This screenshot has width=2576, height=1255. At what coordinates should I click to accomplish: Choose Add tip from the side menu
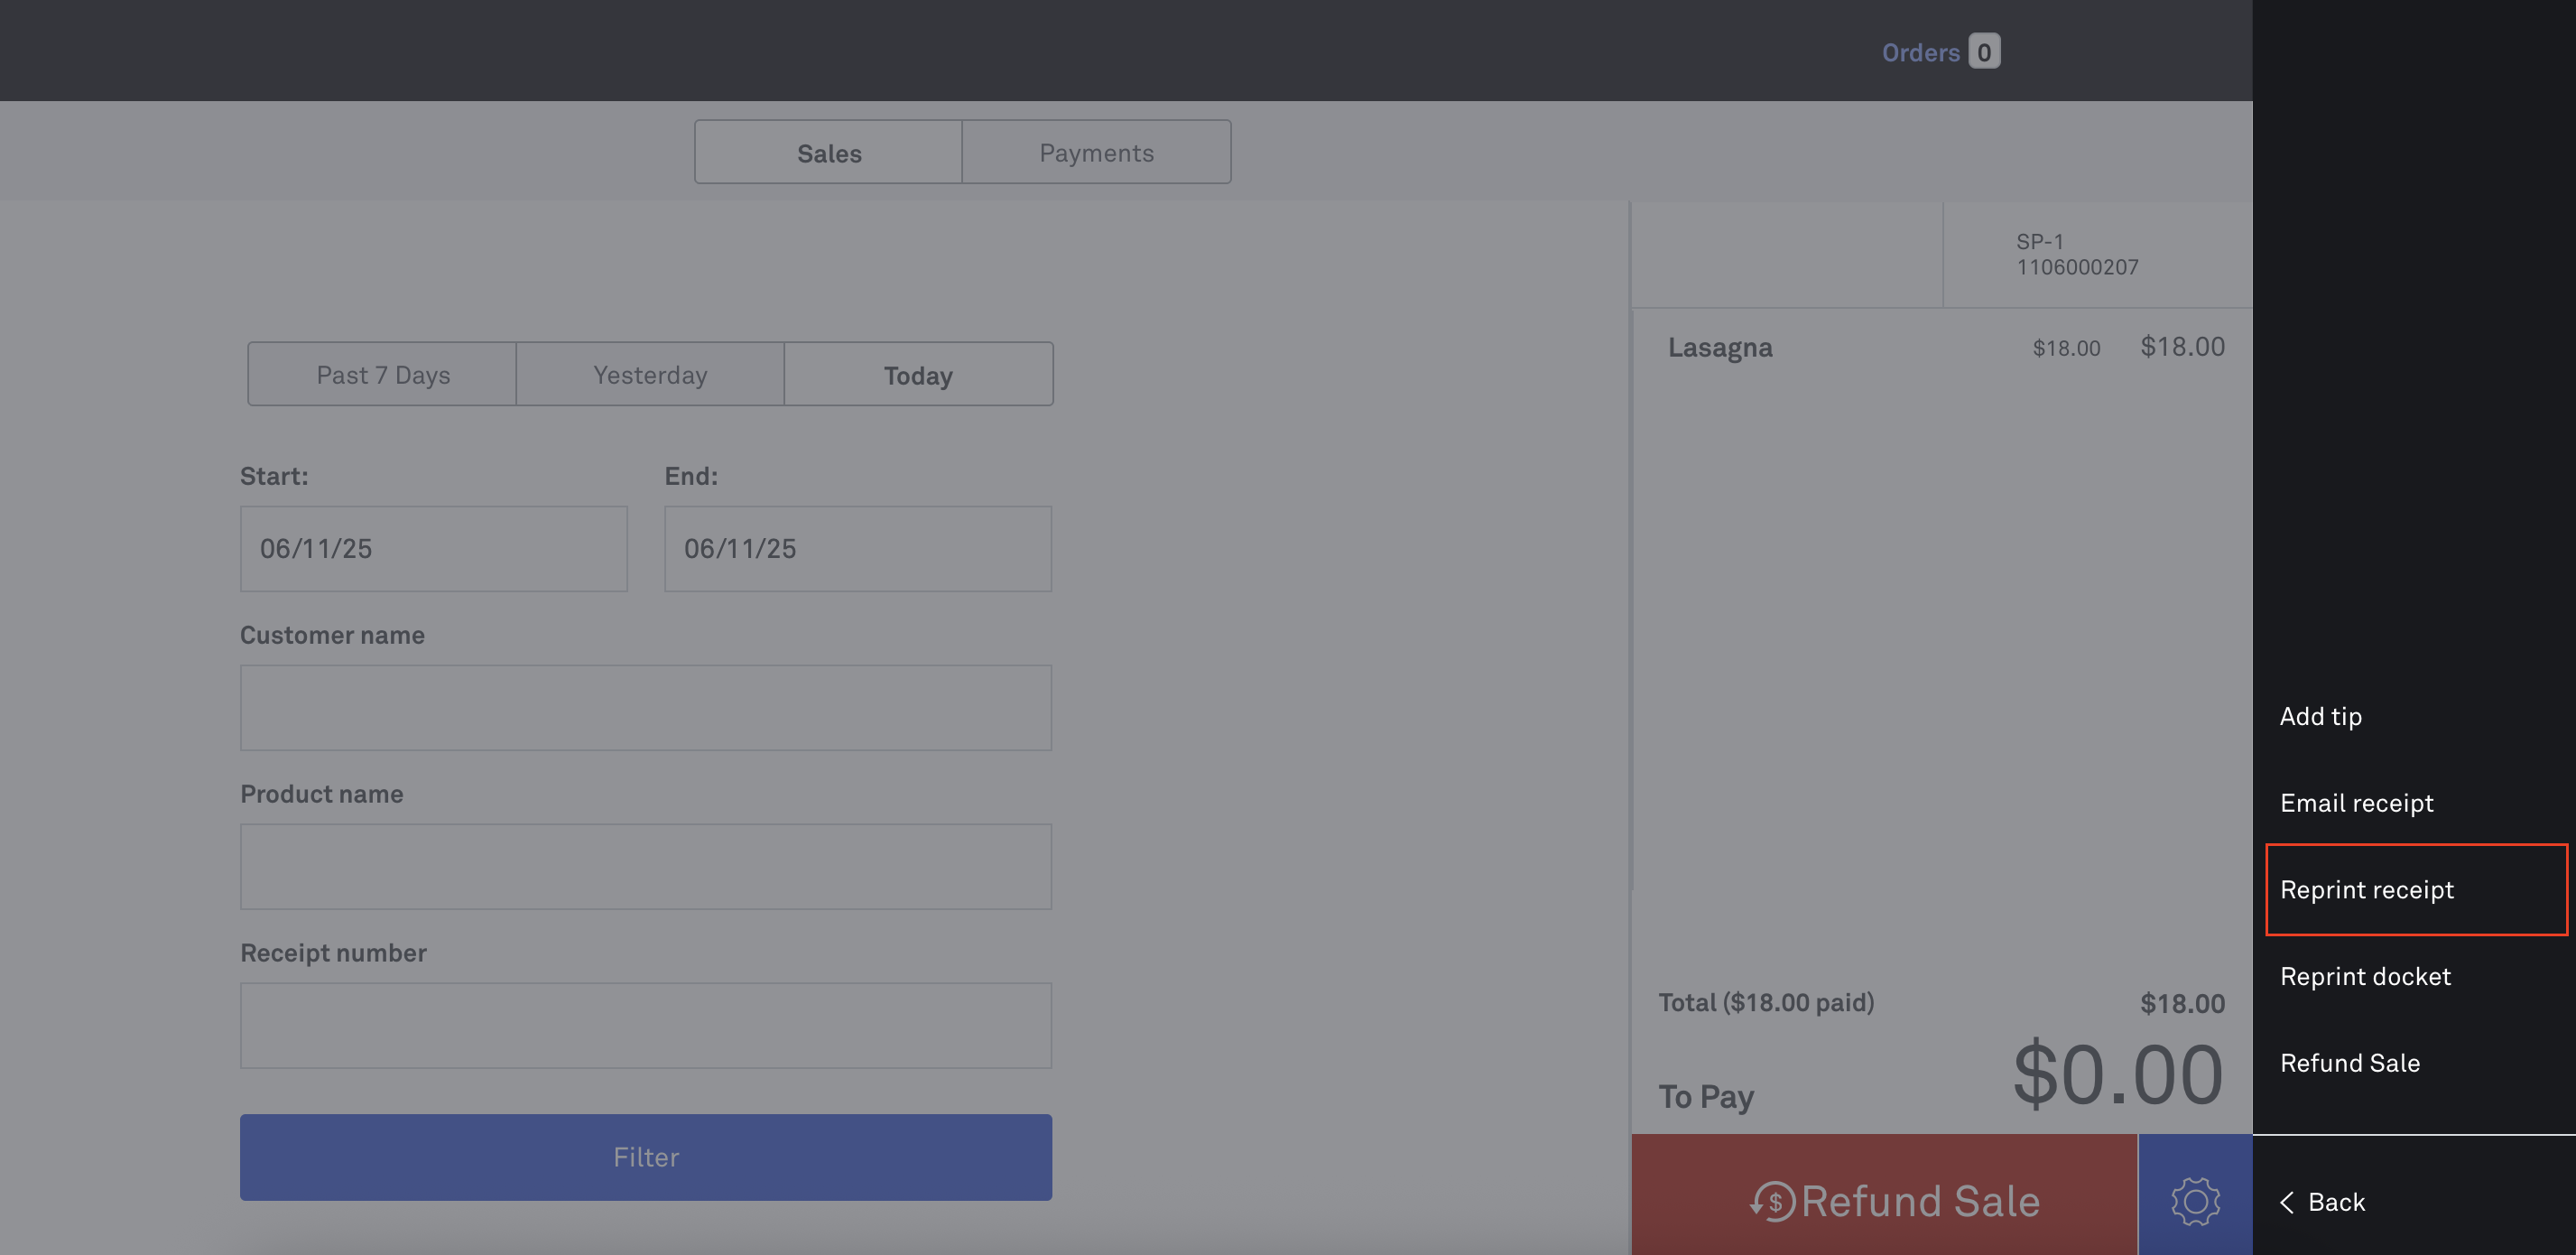click(x=2320, y=716)
